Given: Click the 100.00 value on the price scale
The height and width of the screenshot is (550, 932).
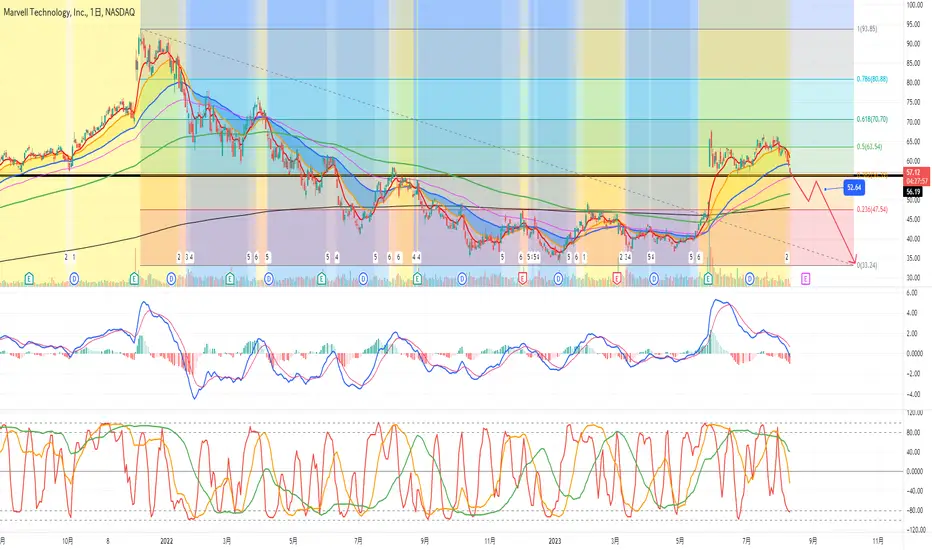Looking at the screenshot, I should pos(914,5).
